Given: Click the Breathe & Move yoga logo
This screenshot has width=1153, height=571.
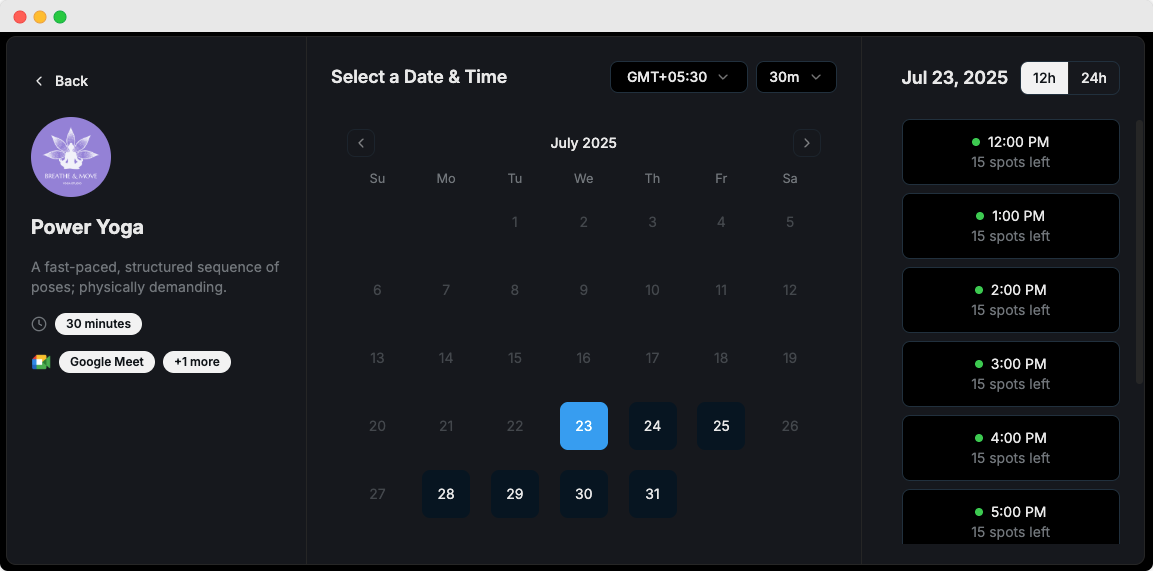Looking at the screenshot, I should tap(71, 157).
